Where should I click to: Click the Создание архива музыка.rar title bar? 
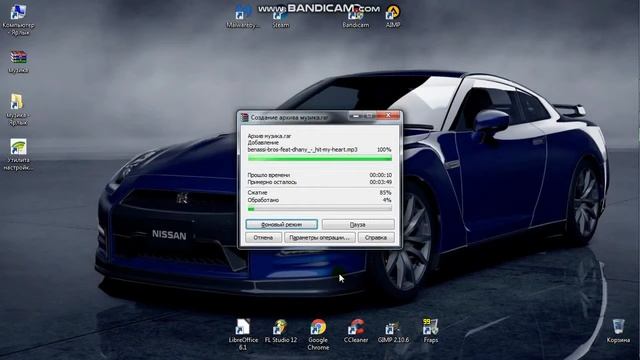[289, 118]
